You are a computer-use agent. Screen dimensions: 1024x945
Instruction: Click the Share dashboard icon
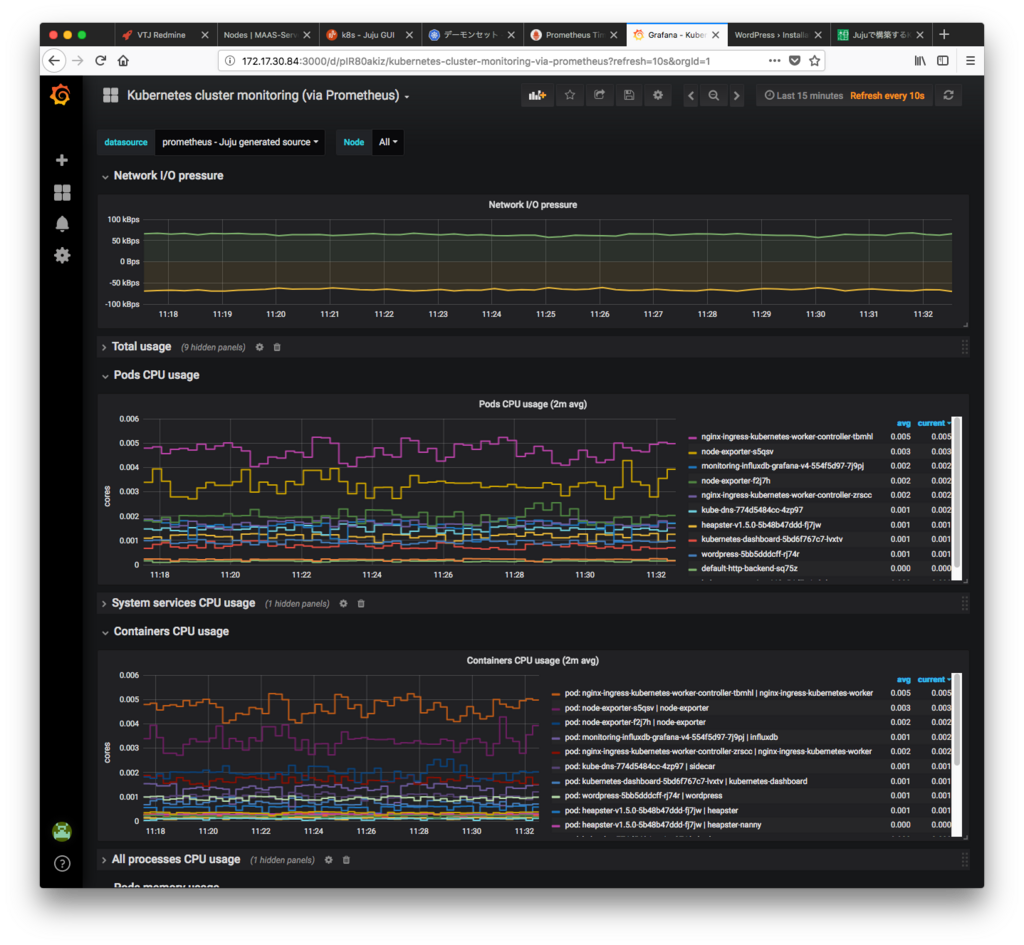click(599, 95)
